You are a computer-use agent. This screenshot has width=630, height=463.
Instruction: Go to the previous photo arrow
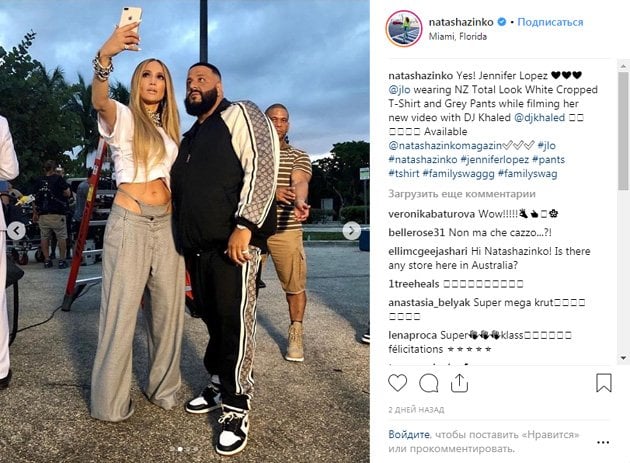16,231
